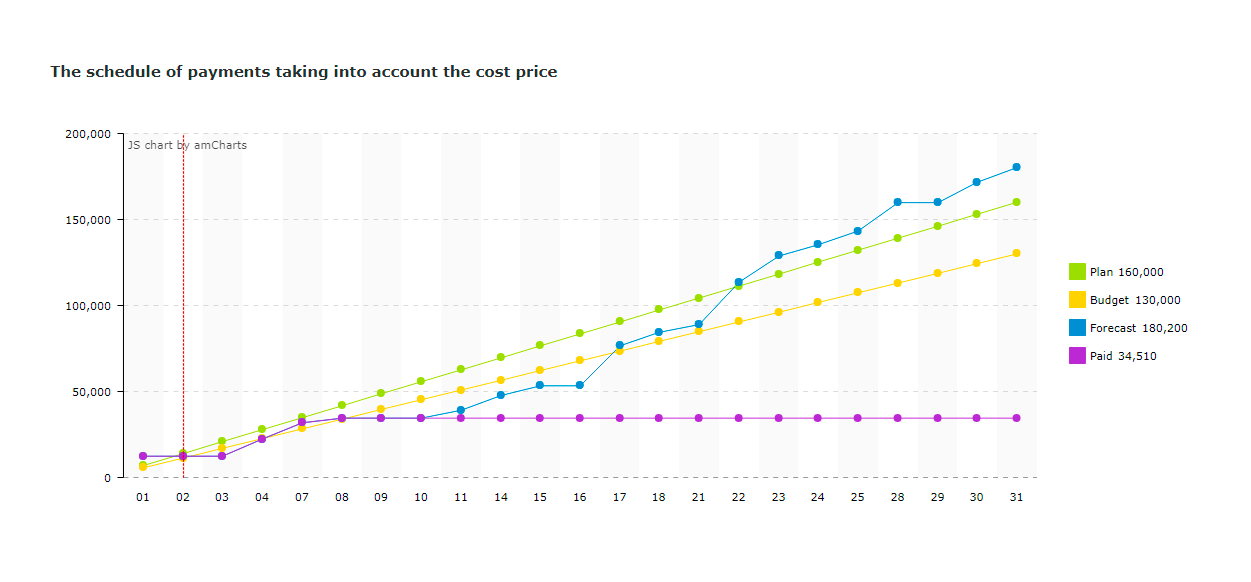Toggle the purple Paid legend marker
This screenshot has width=1251, height=582.
click(1077, 356)
